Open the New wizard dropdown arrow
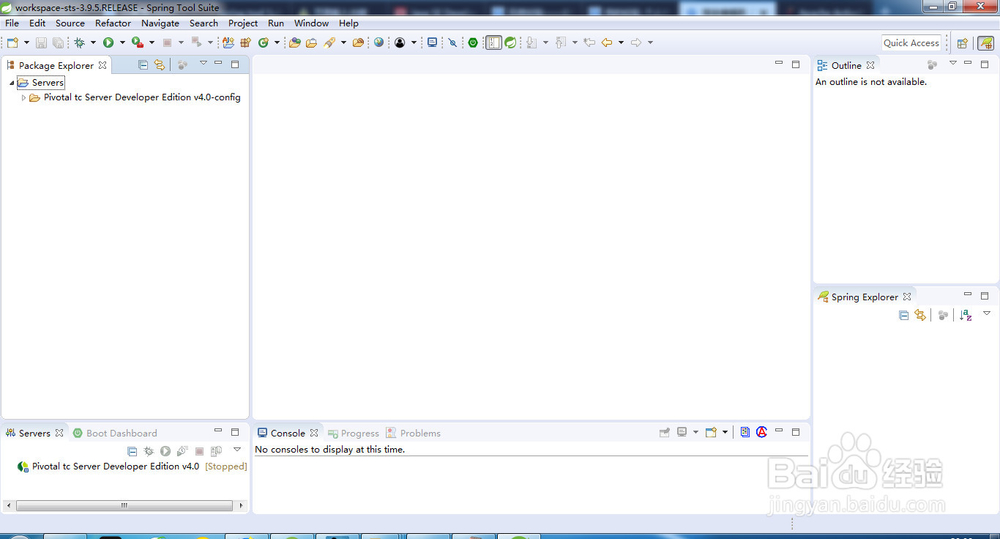The width and height of the screenshot is (1000, 539). click(26, 43)
